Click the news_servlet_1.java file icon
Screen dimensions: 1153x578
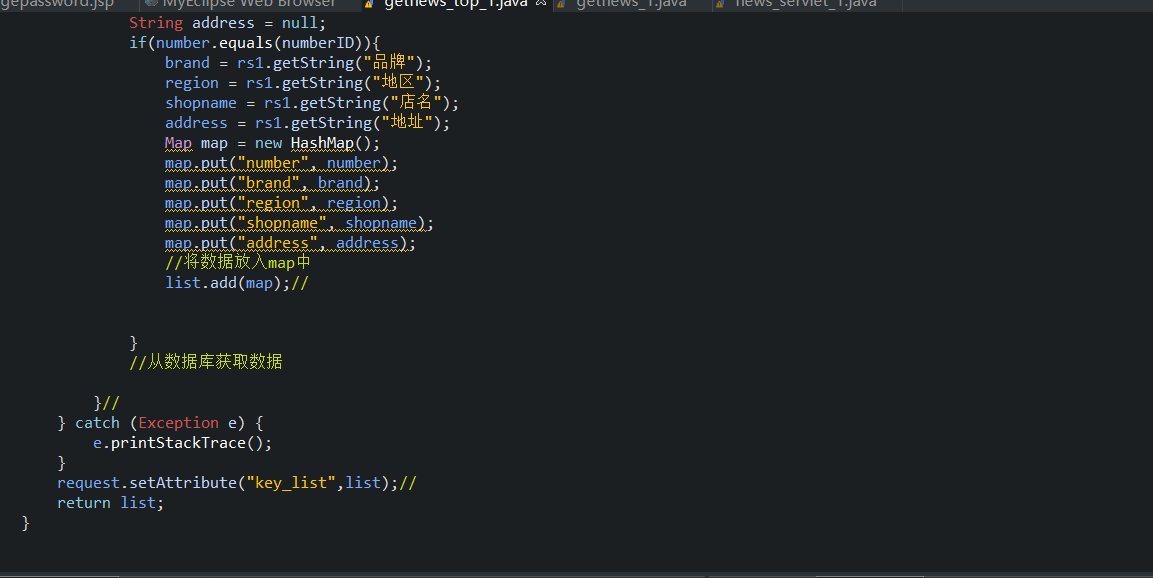722,4
